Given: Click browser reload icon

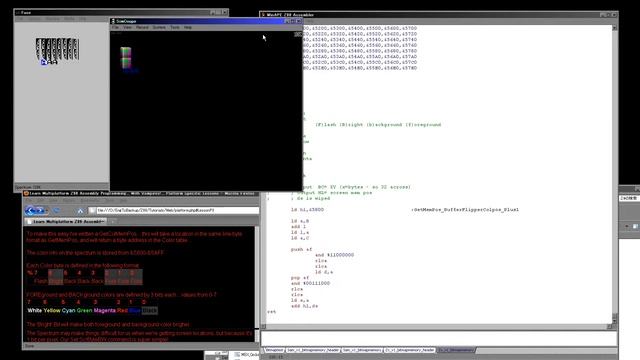Looking at the screenshot, I should point(56,211).
